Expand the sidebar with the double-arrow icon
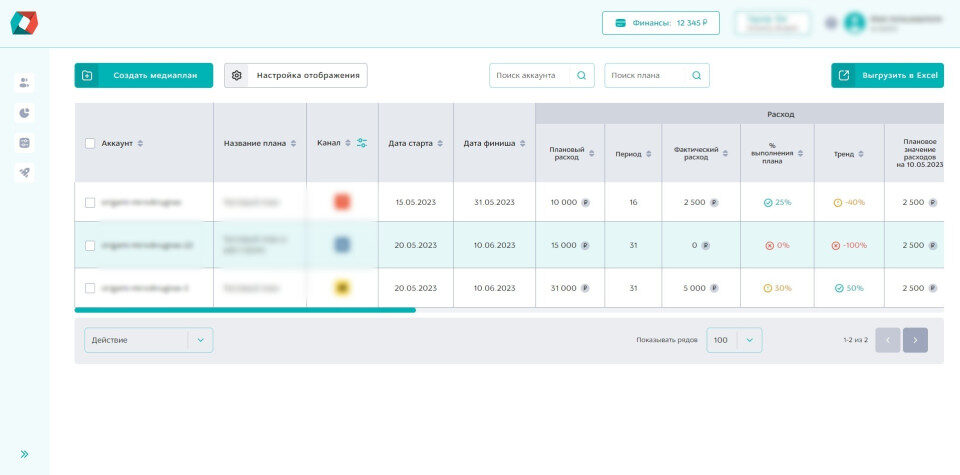The image size is (960, 475). coord(25,454)
